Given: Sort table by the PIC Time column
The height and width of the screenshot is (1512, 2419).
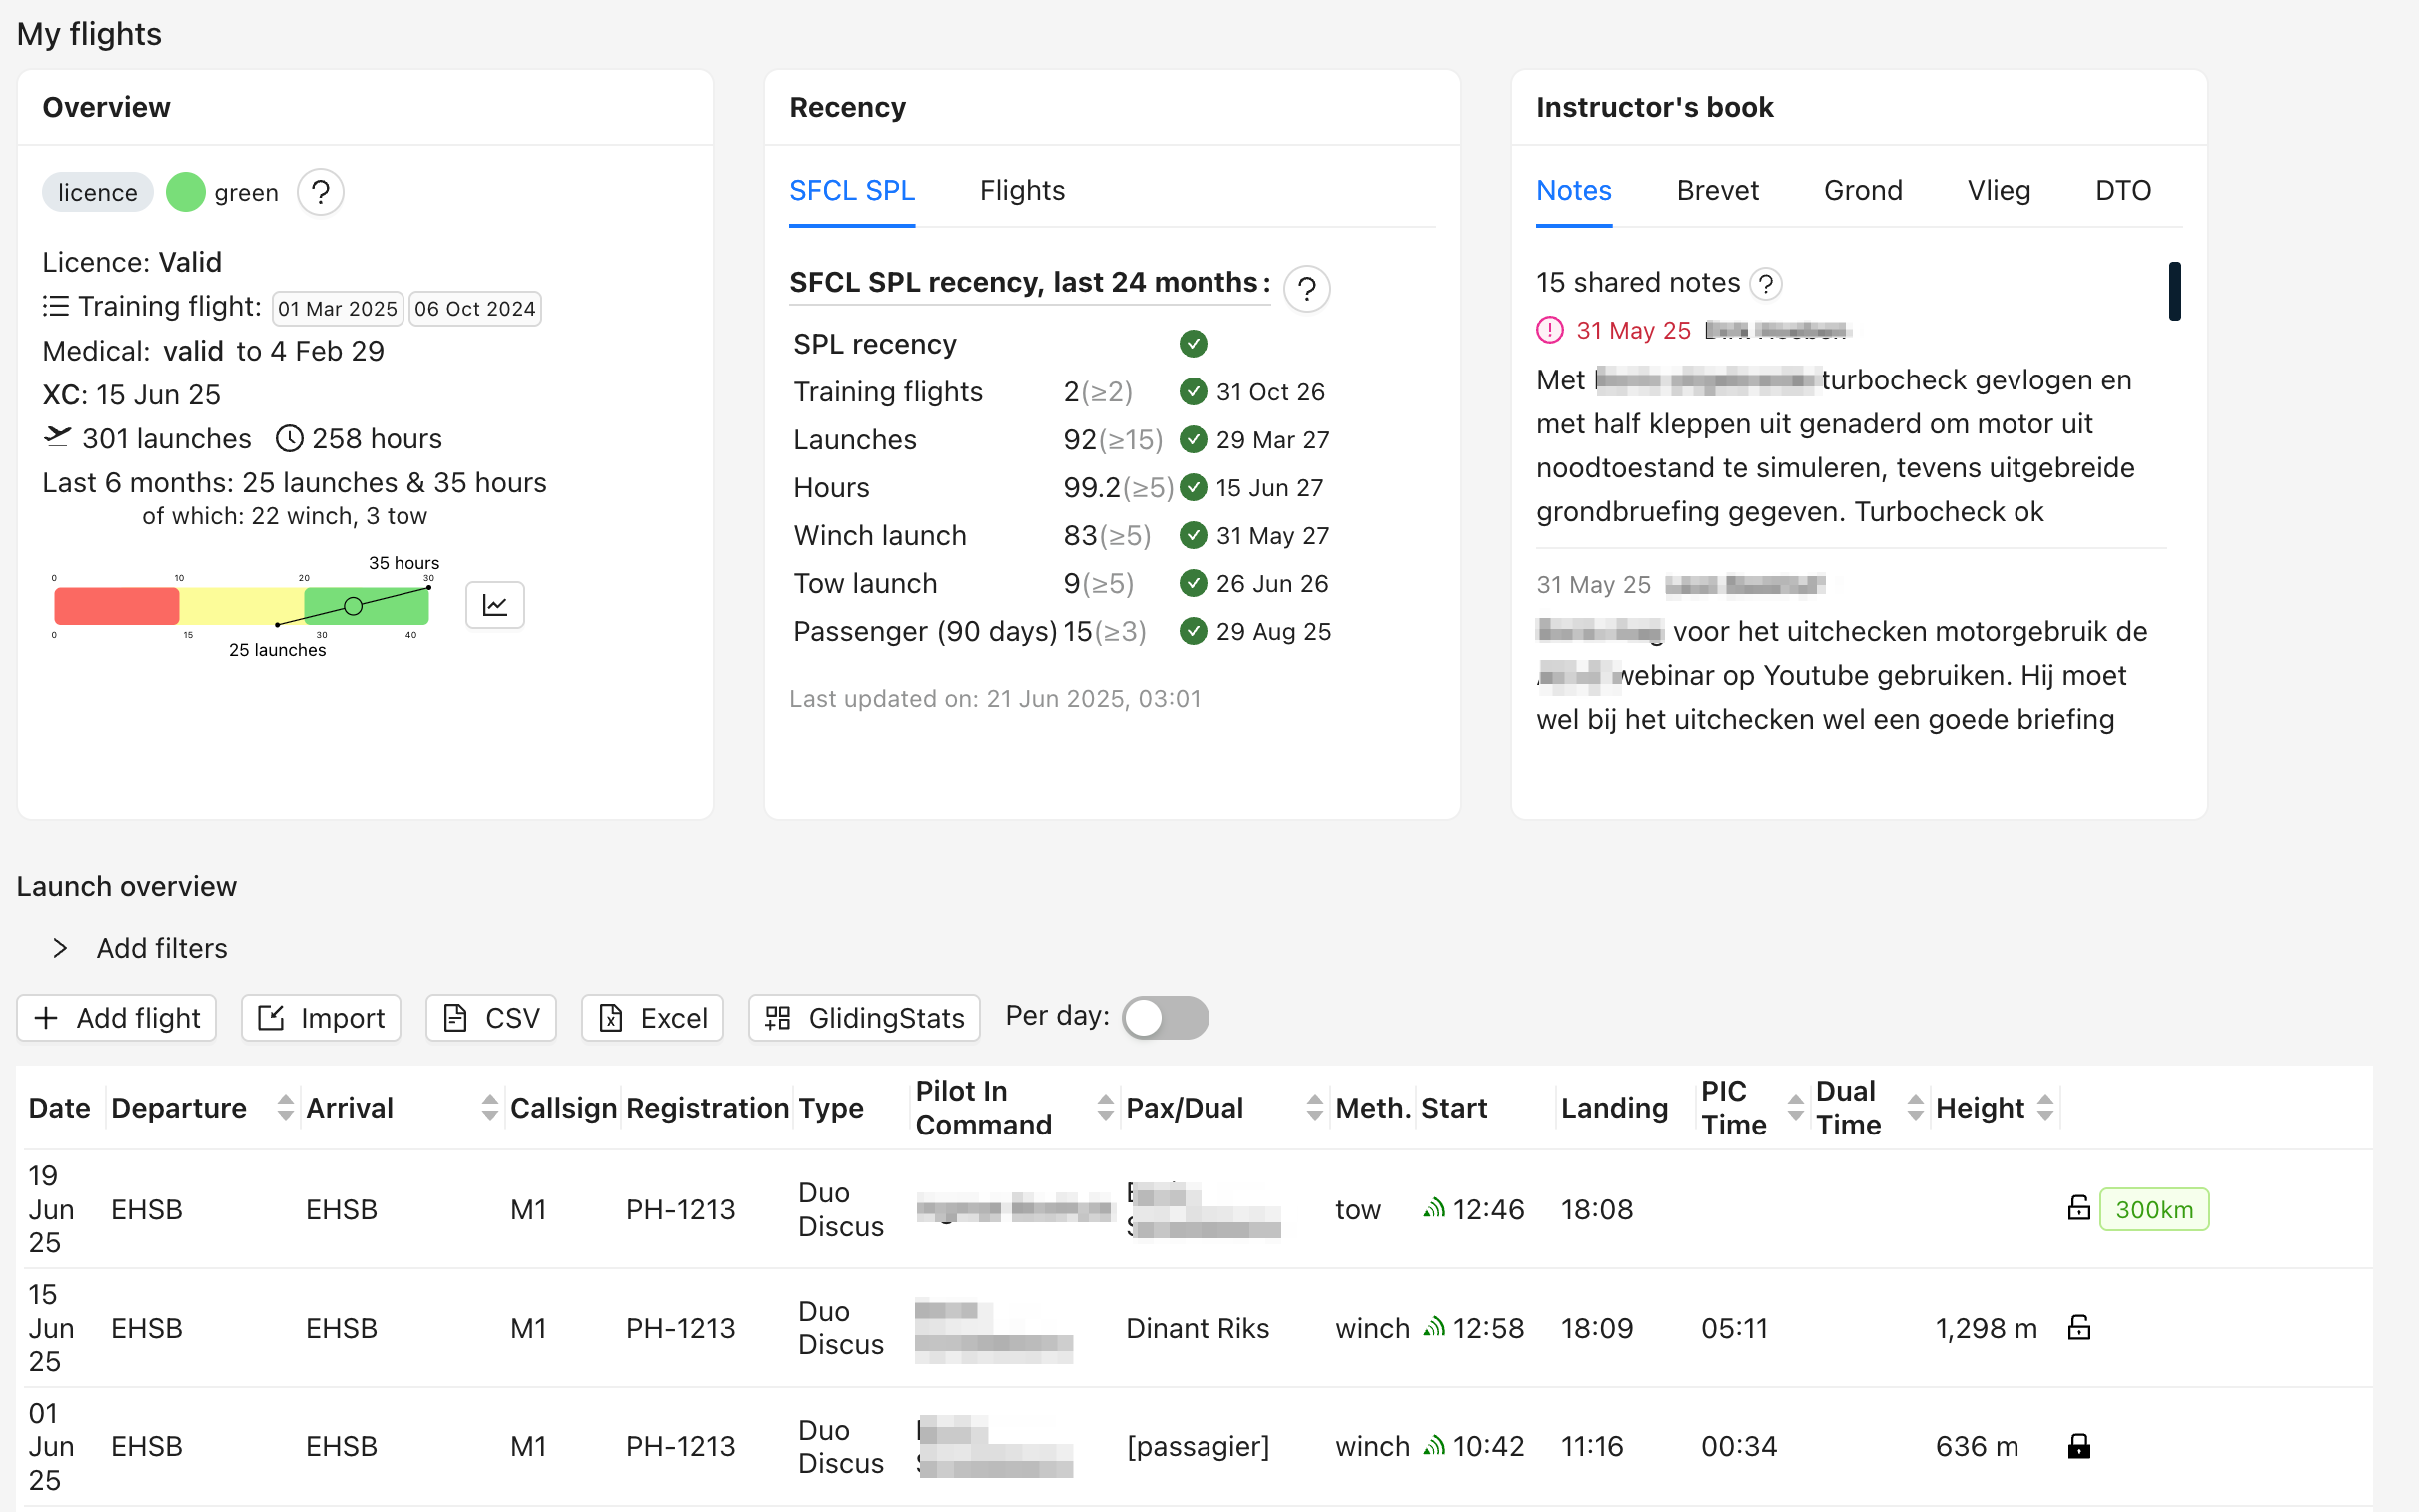Looking at the screenshot, I should (1795, 1107).
